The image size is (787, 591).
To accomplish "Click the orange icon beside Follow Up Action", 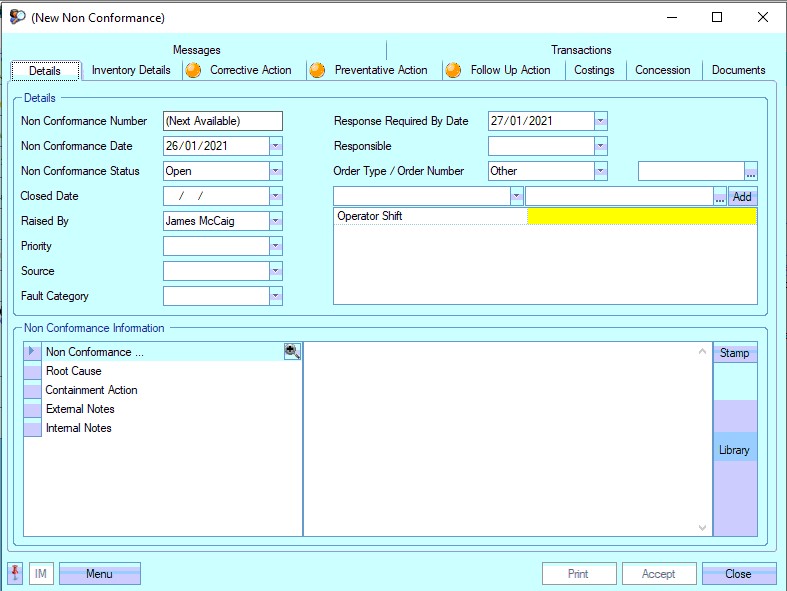I will [x=453, y=70].
